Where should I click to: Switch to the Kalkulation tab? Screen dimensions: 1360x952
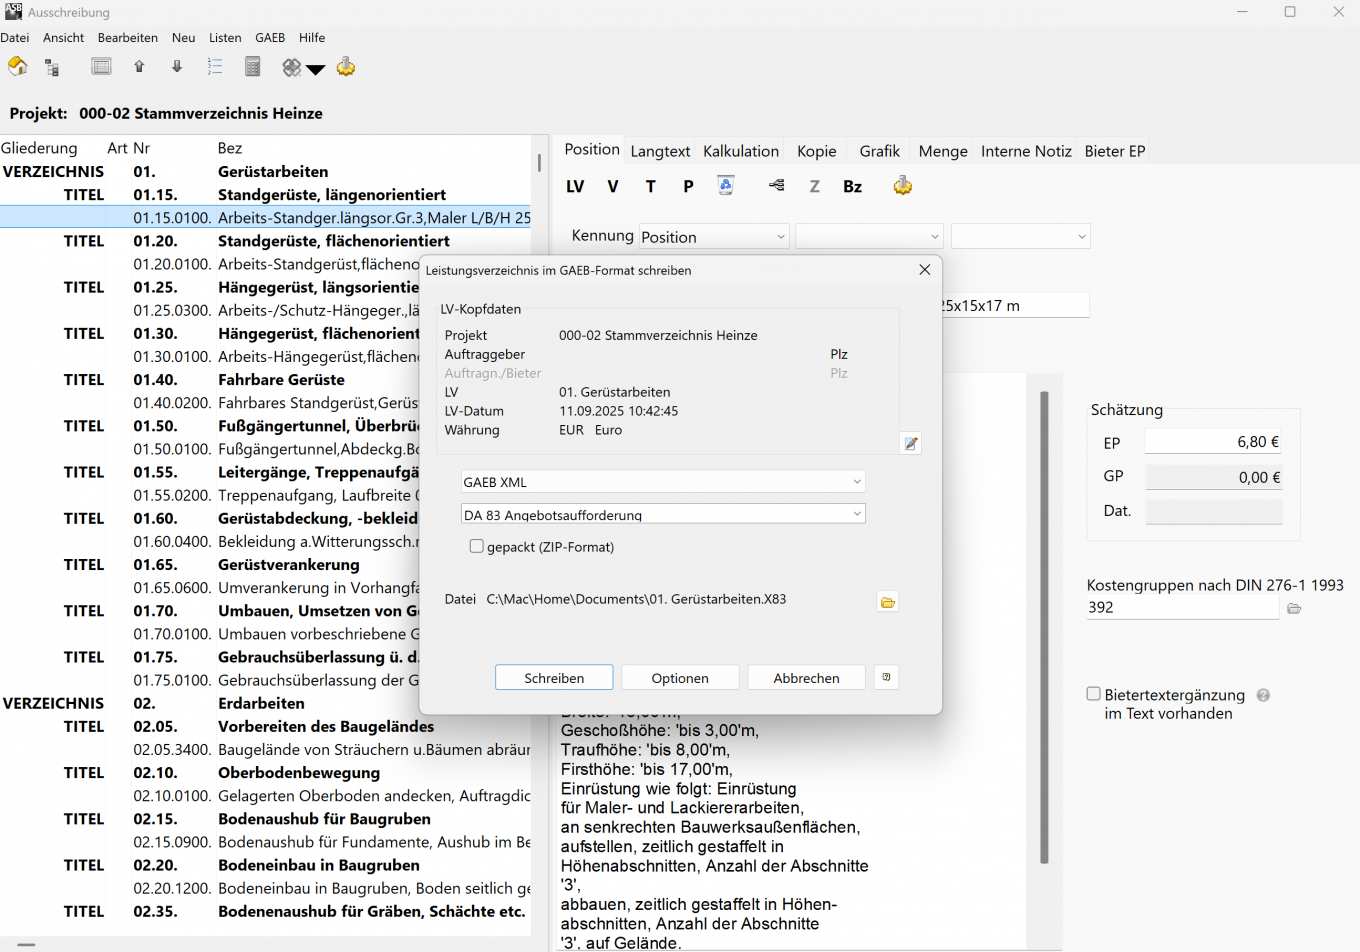(x=740, y=151)
